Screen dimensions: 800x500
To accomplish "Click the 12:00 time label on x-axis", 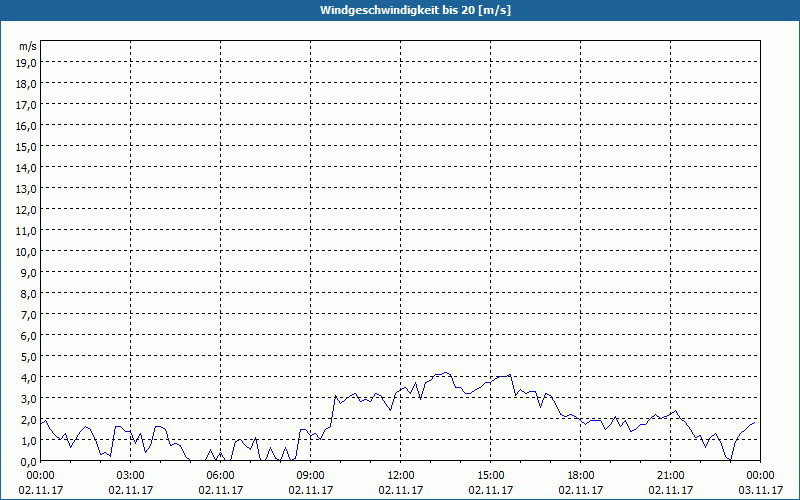I will [x=401, y=476].
